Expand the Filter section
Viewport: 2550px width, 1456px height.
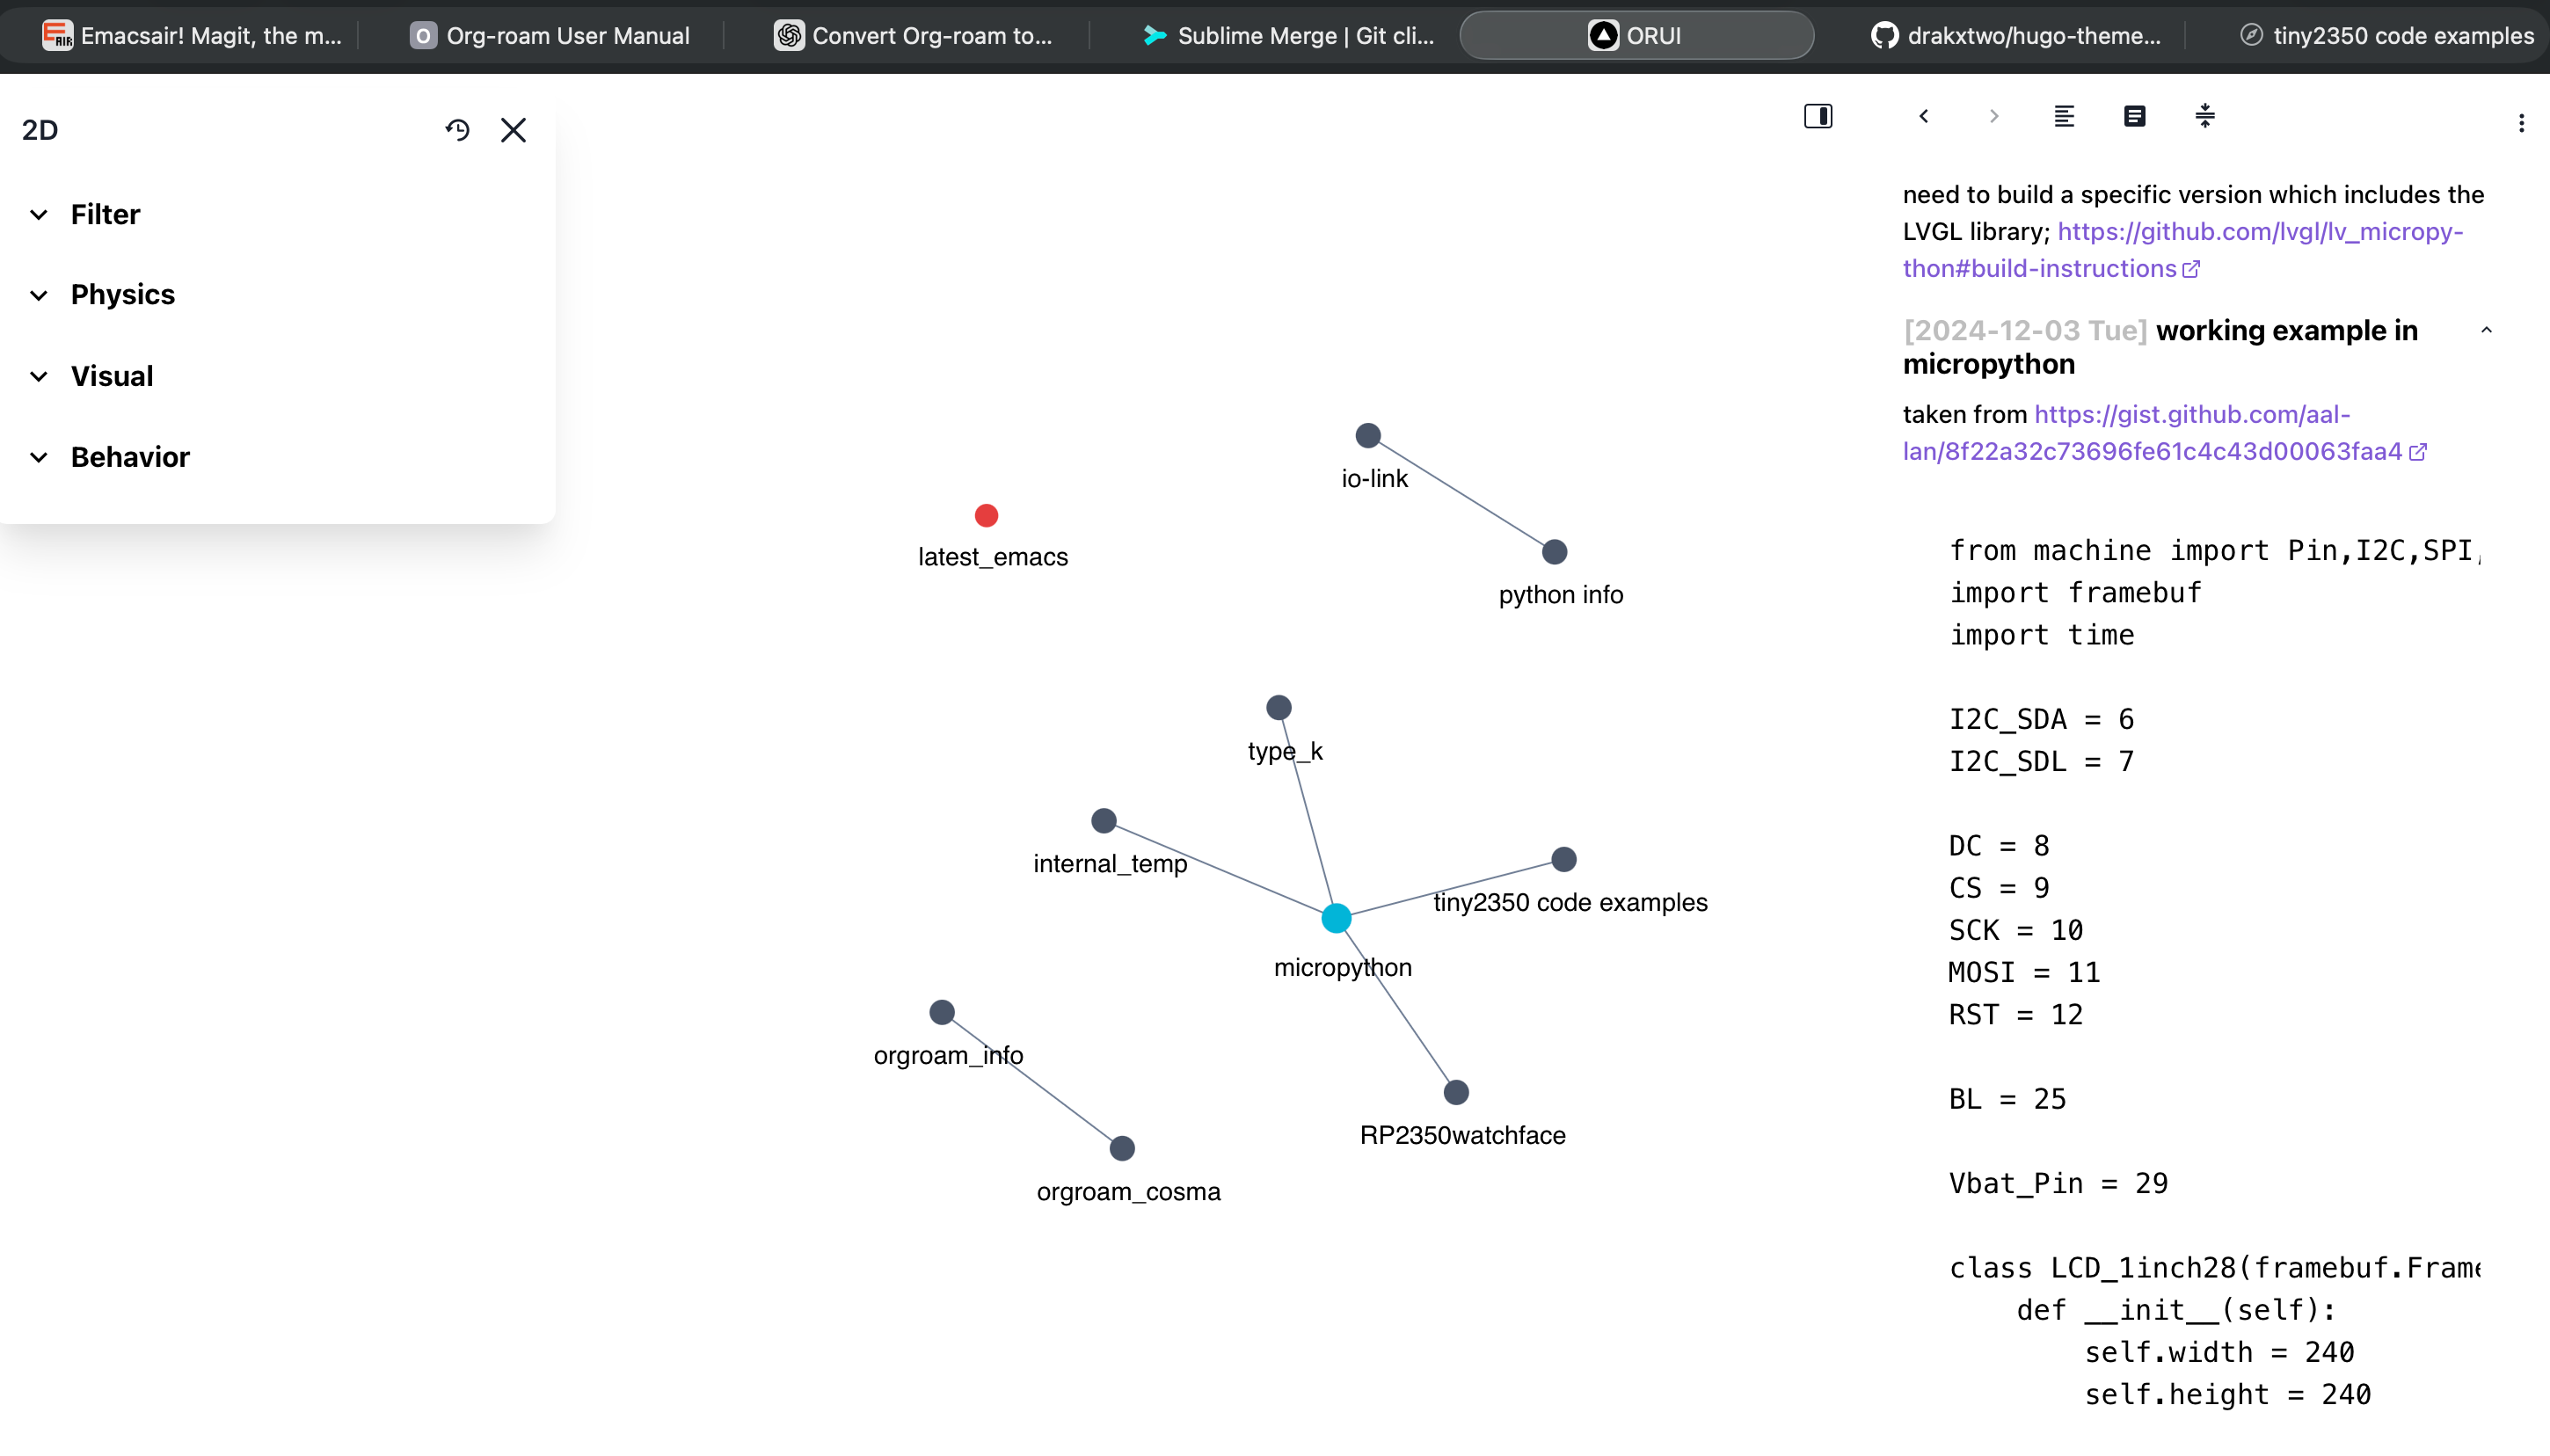(x=105, y=215)
